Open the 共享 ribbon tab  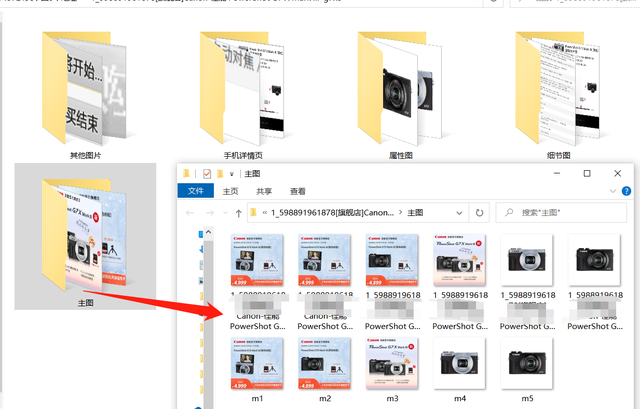264,191
